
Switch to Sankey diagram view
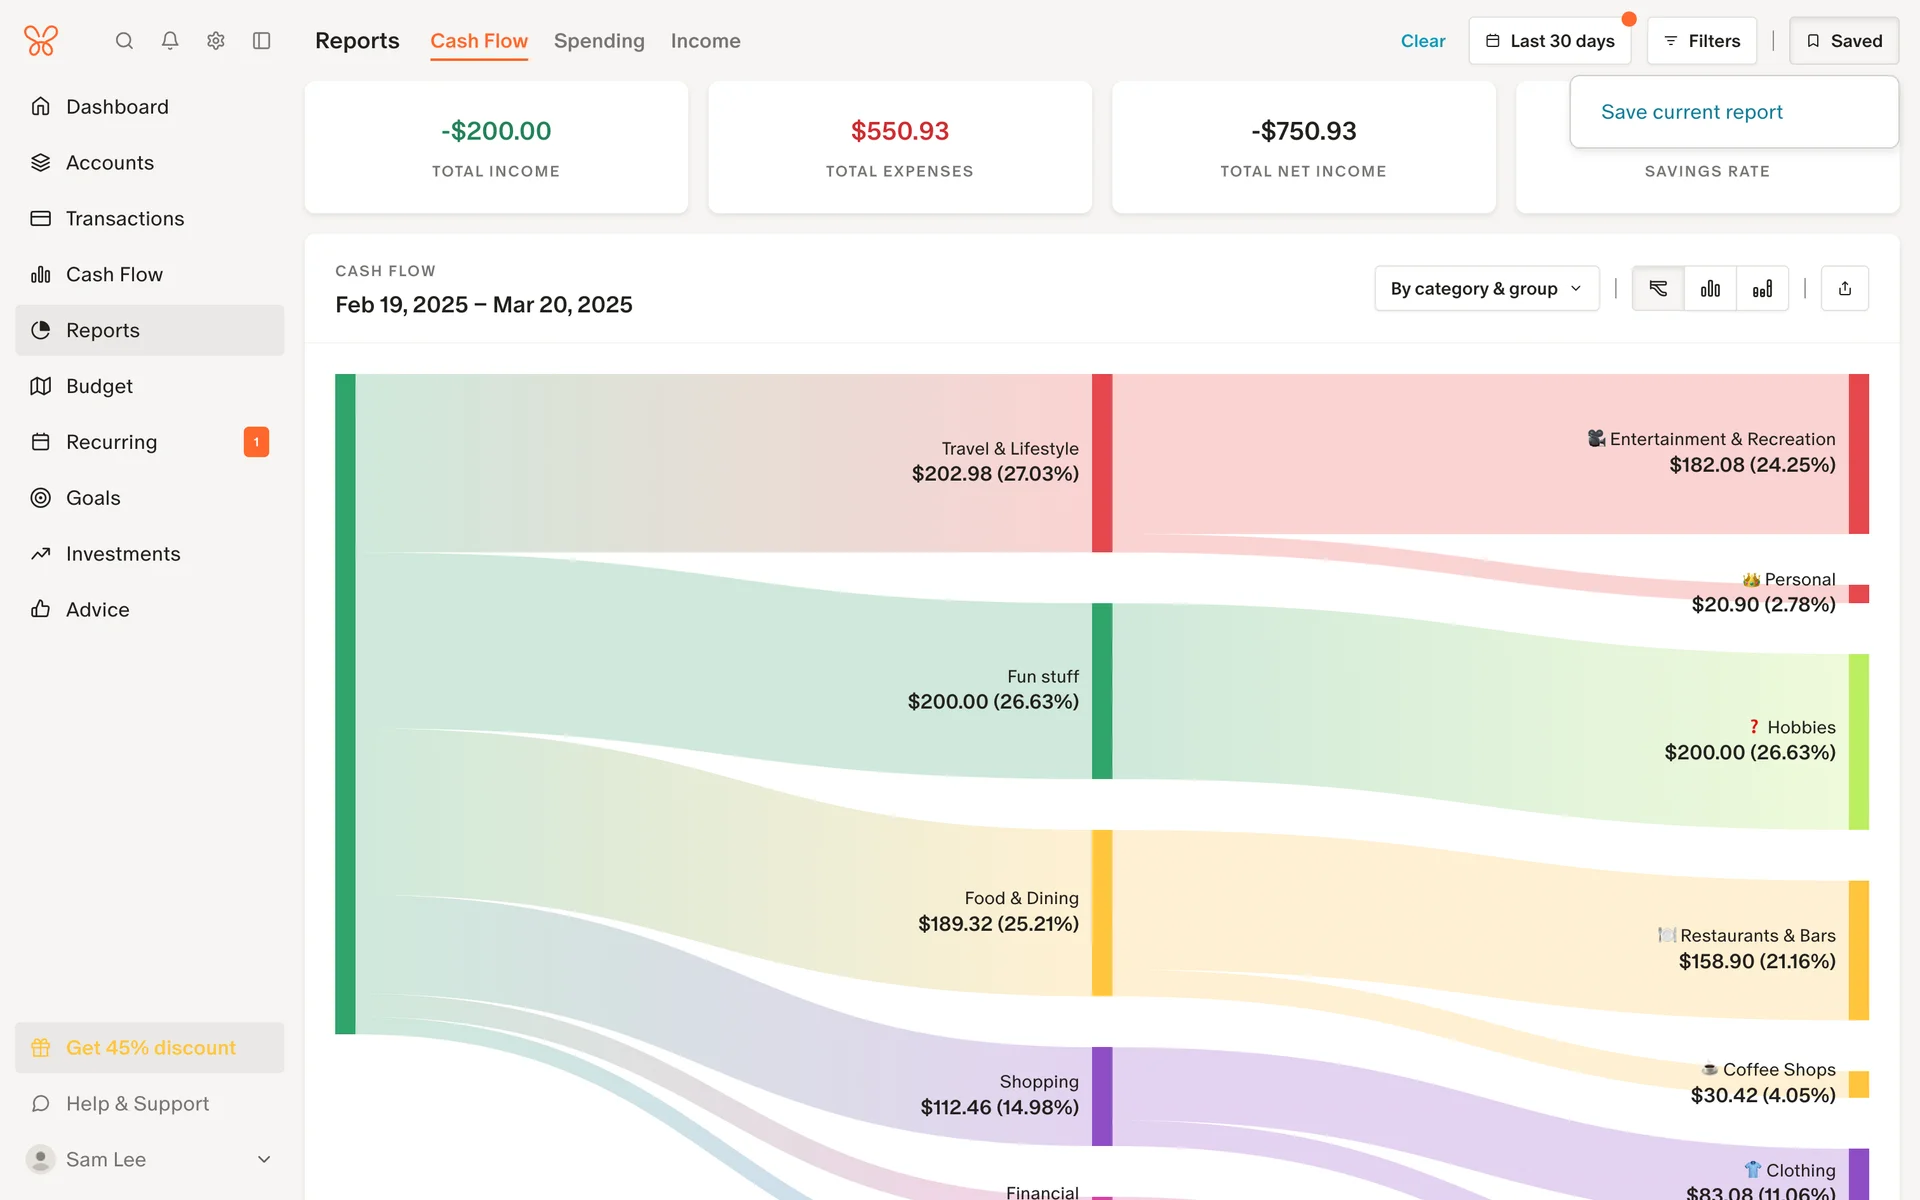[x=1658, y=289]
